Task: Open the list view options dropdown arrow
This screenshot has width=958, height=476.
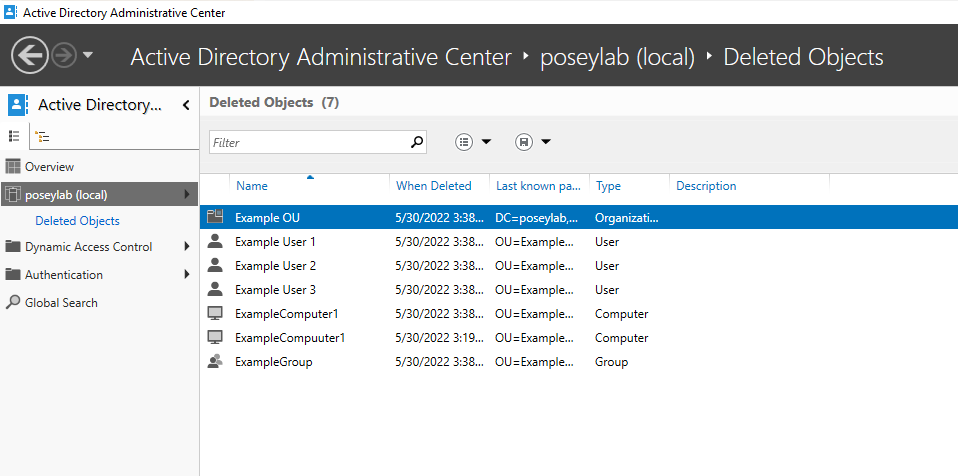Action: [486, 142]
